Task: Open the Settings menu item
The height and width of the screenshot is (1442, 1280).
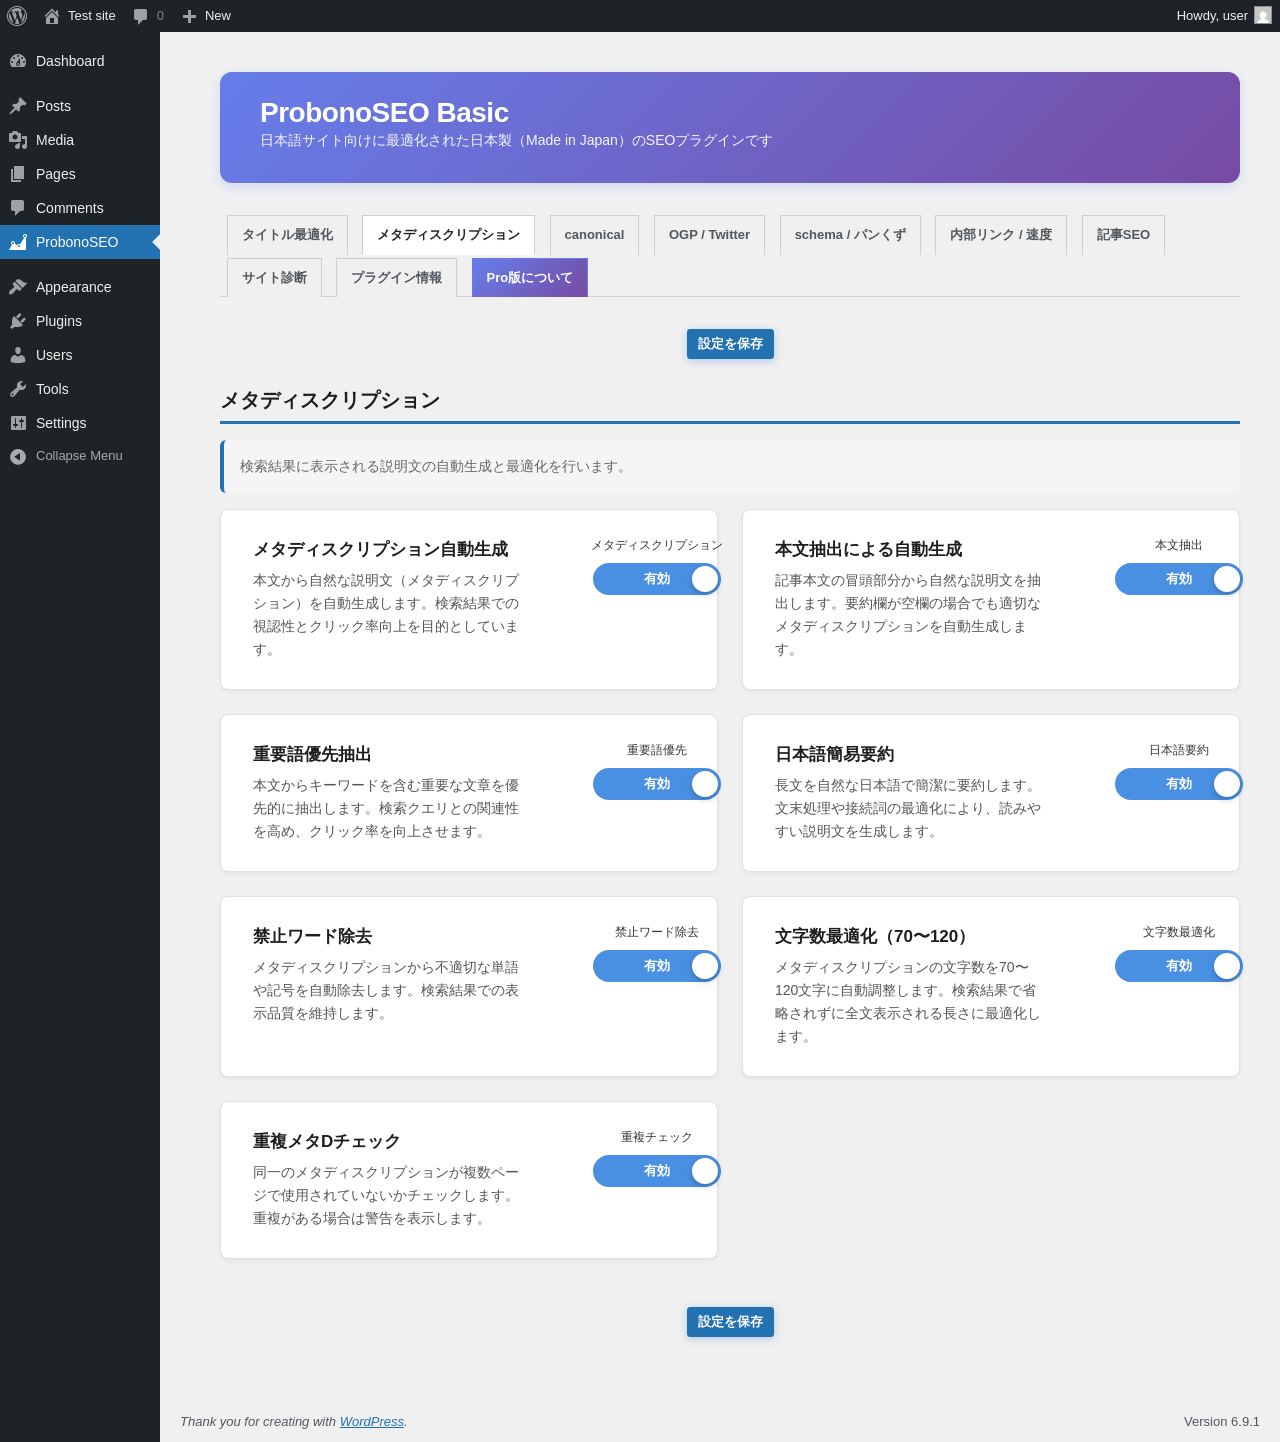Action: [80, 423]
